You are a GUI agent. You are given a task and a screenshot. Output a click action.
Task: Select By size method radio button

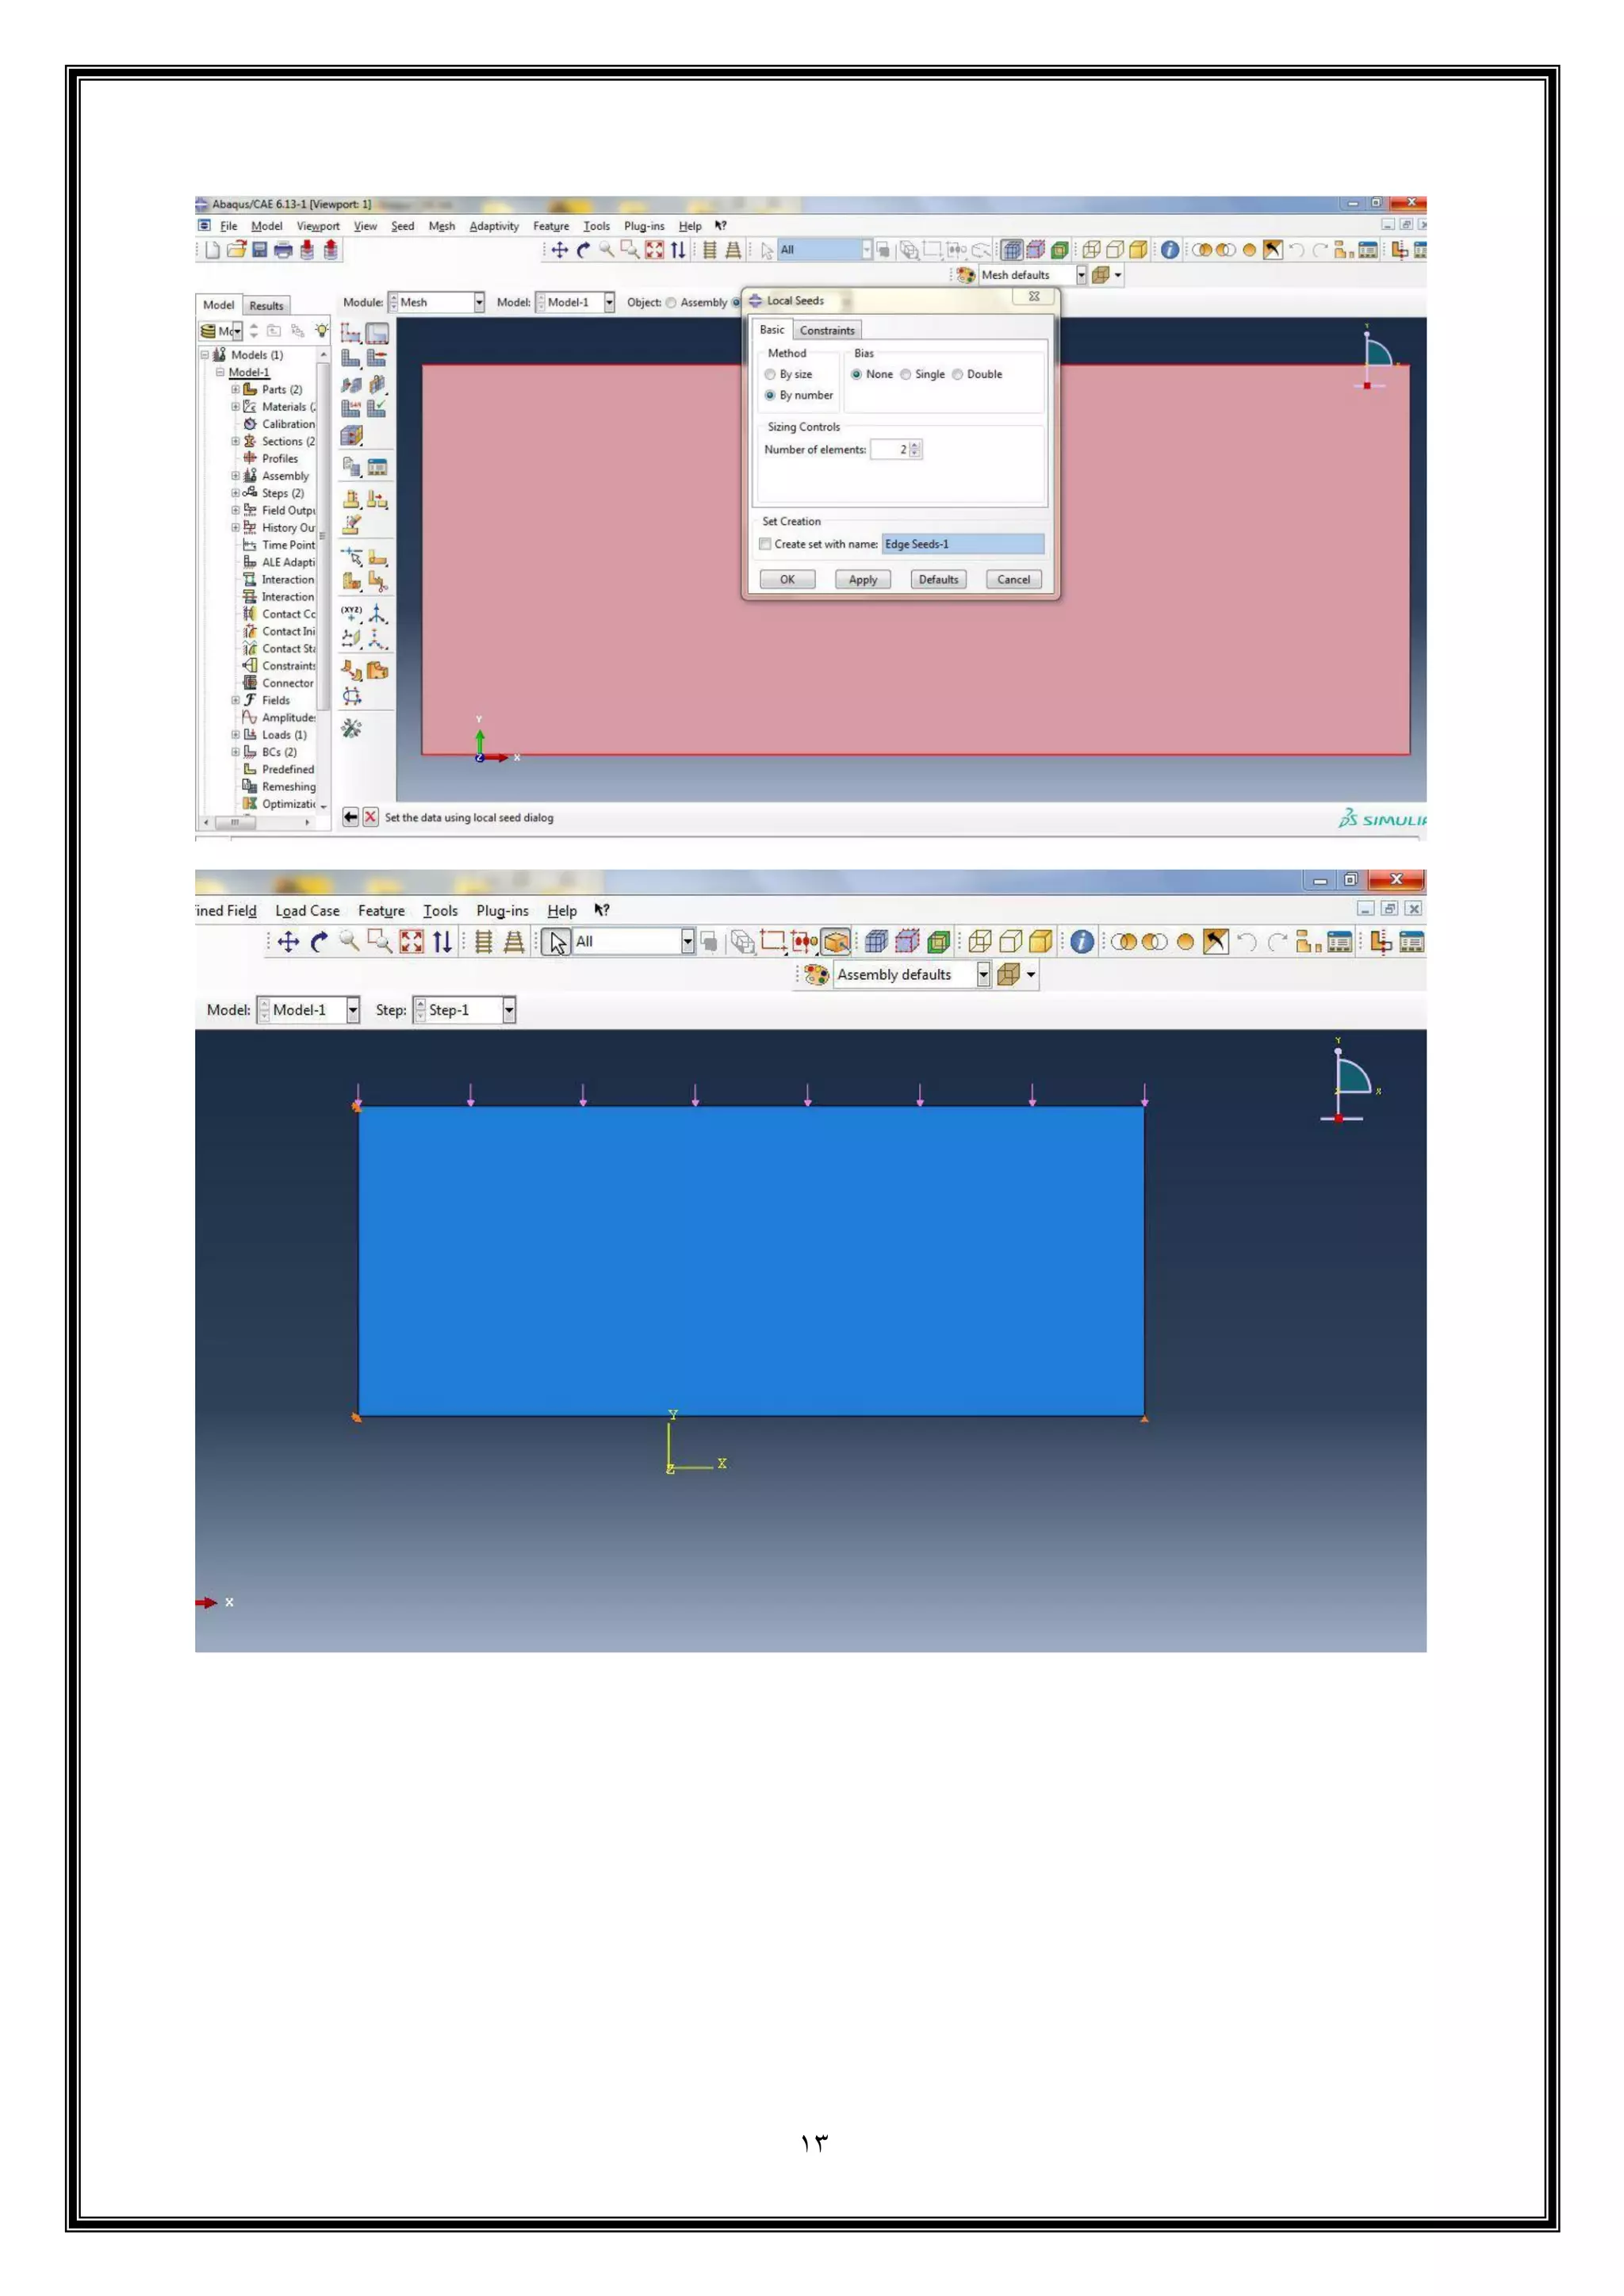[x=770, y=374]
